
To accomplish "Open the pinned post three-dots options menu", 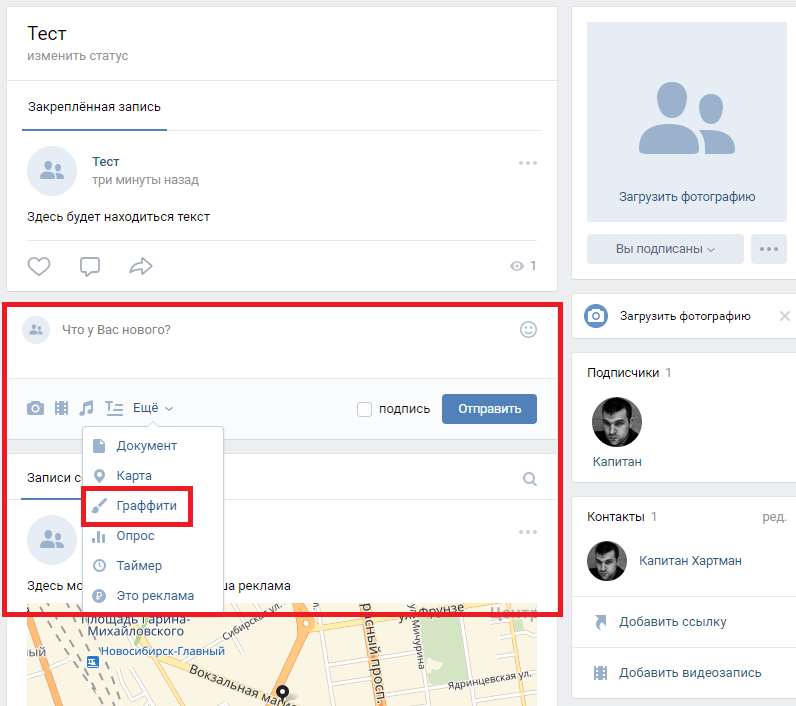I will 528,163.
